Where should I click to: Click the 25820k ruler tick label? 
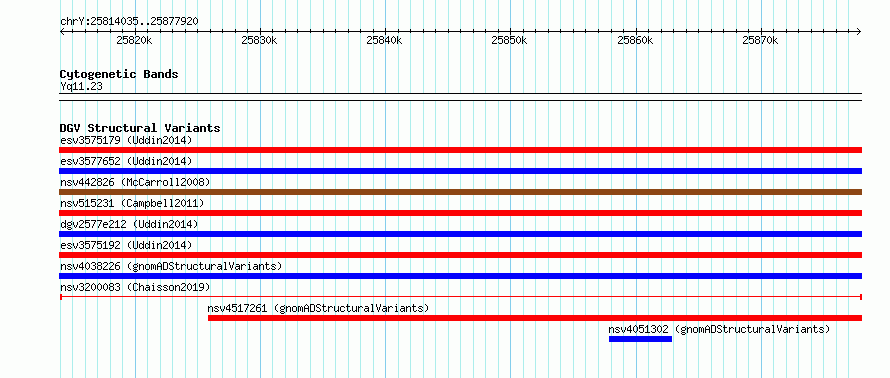[x=134, y=40]
